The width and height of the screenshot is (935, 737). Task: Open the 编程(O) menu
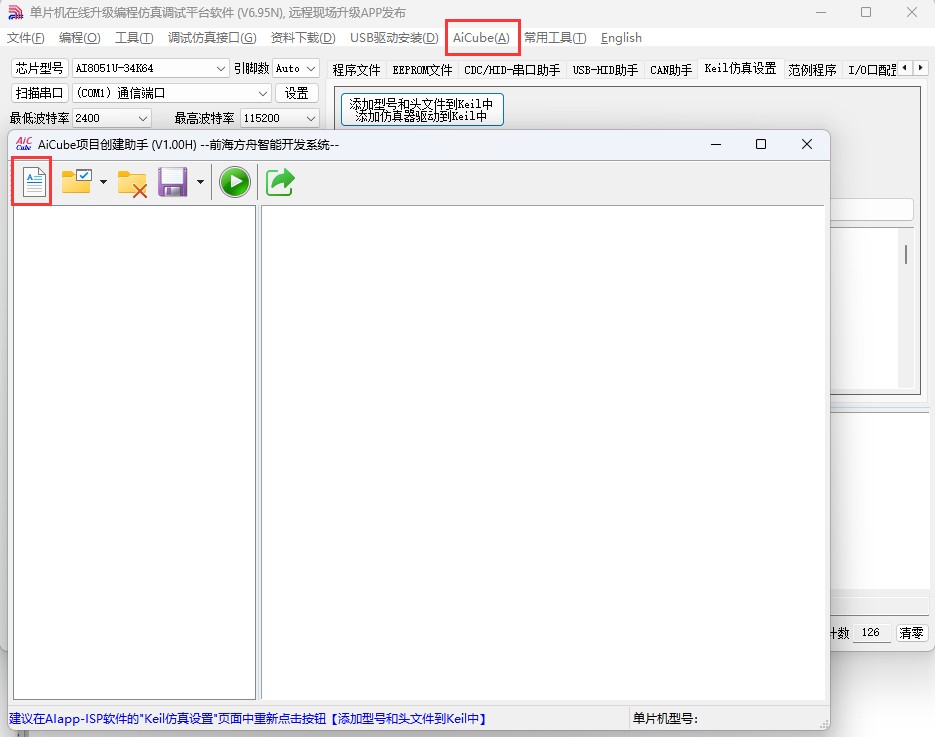coord(79,38)
